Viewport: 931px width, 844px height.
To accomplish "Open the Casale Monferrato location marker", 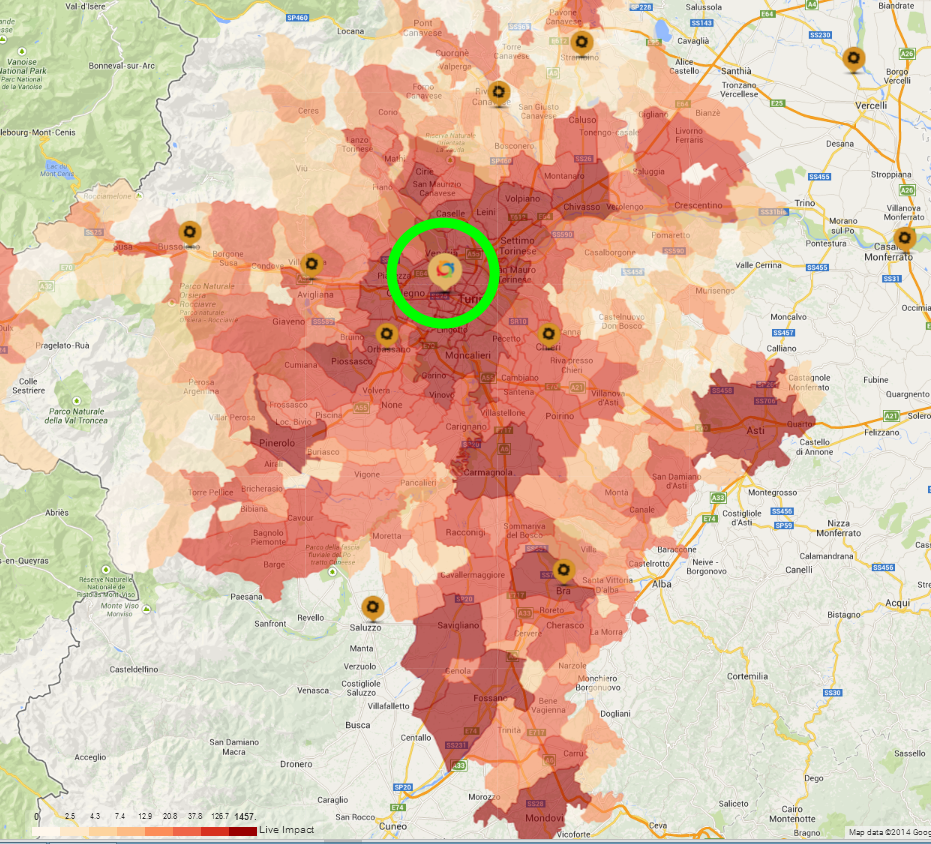I will click(x=904, y=238).
